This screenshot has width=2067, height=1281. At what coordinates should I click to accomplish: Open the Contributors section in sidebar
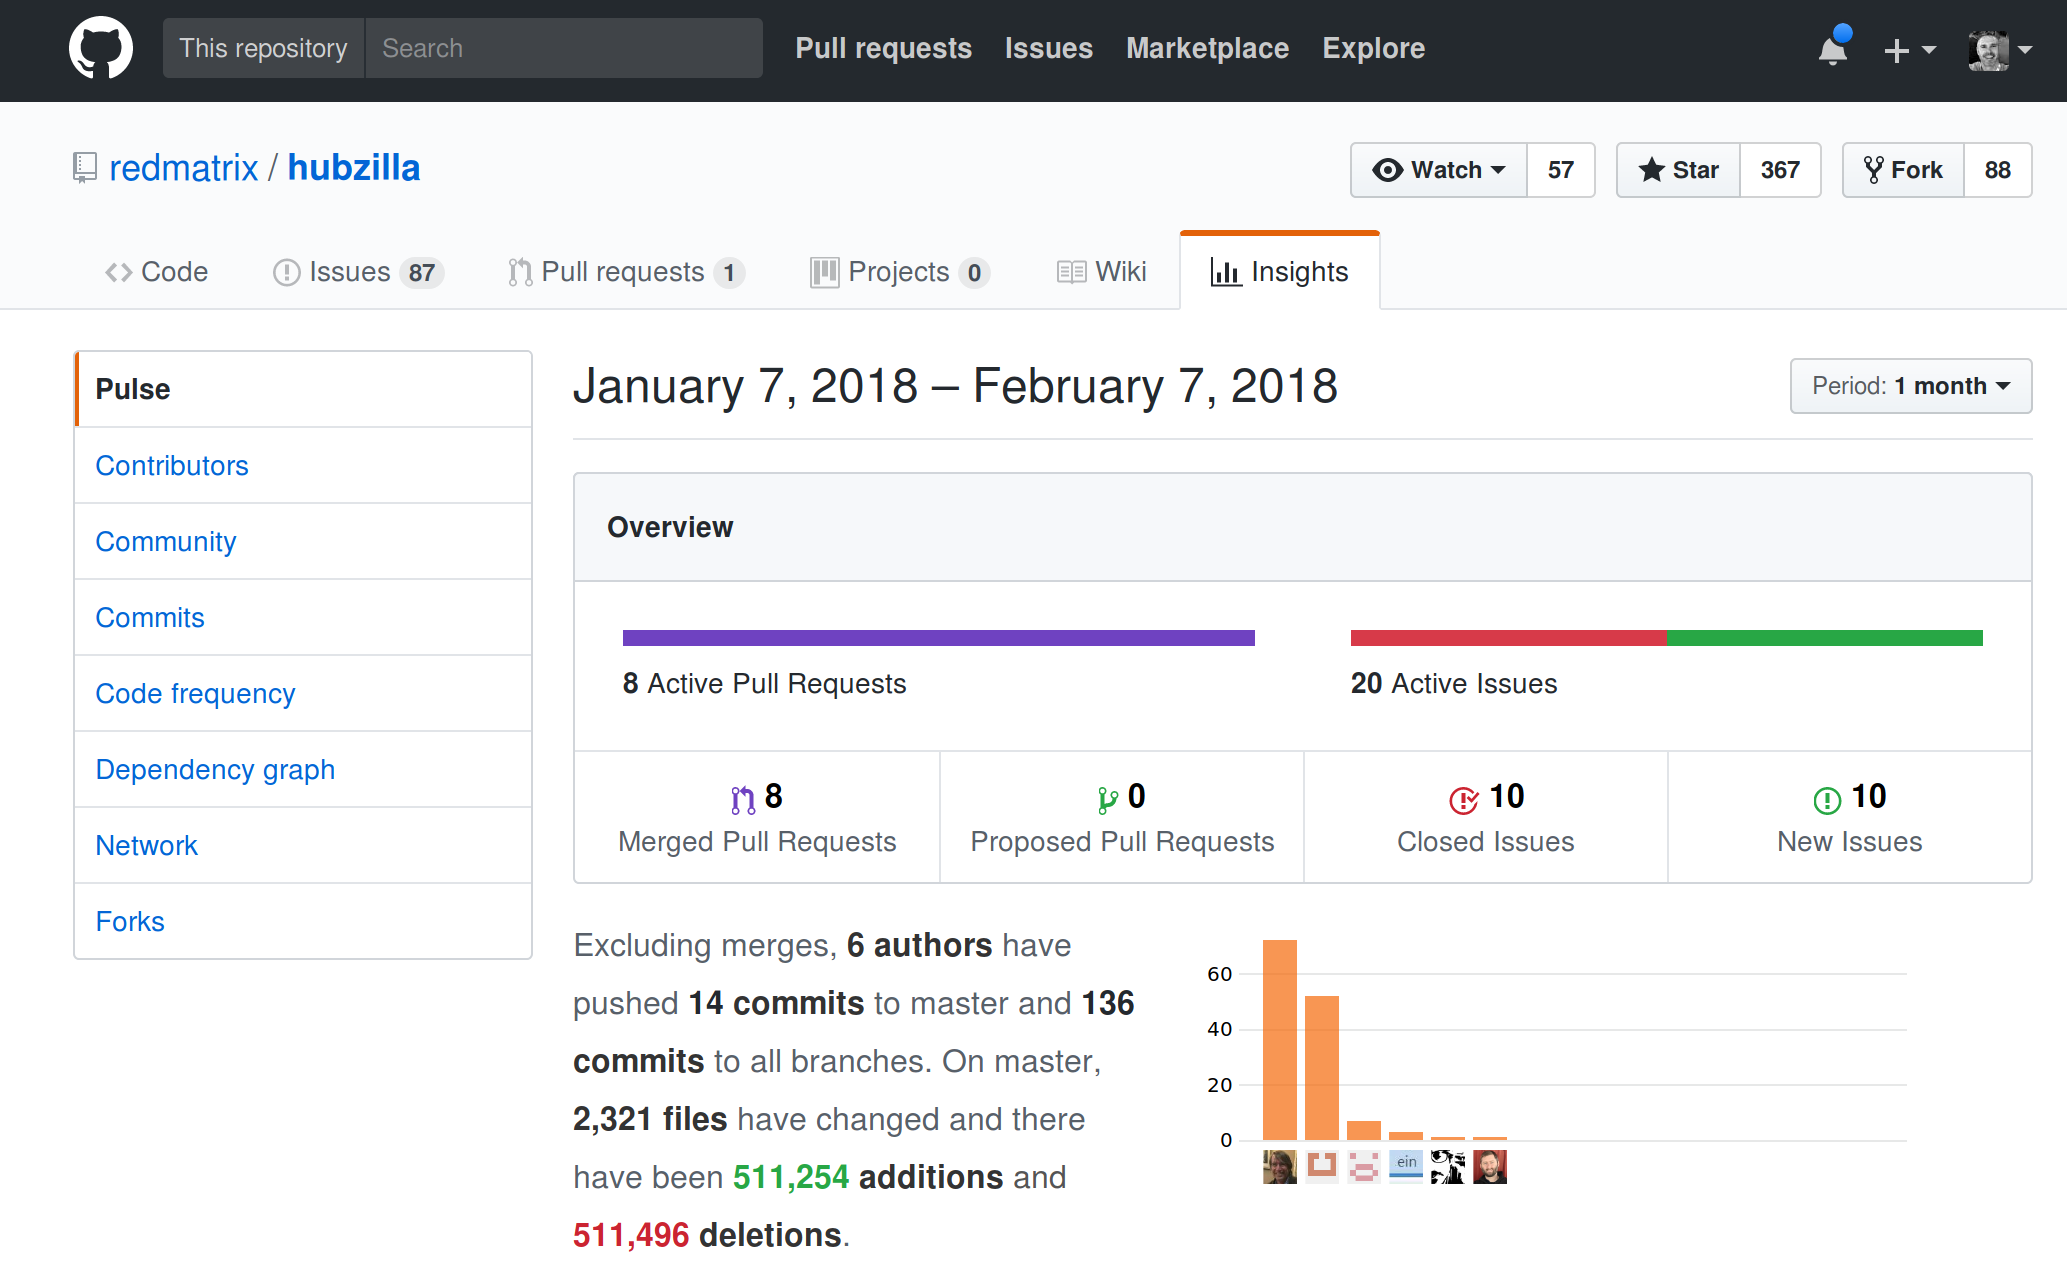[x=172, y=465]
